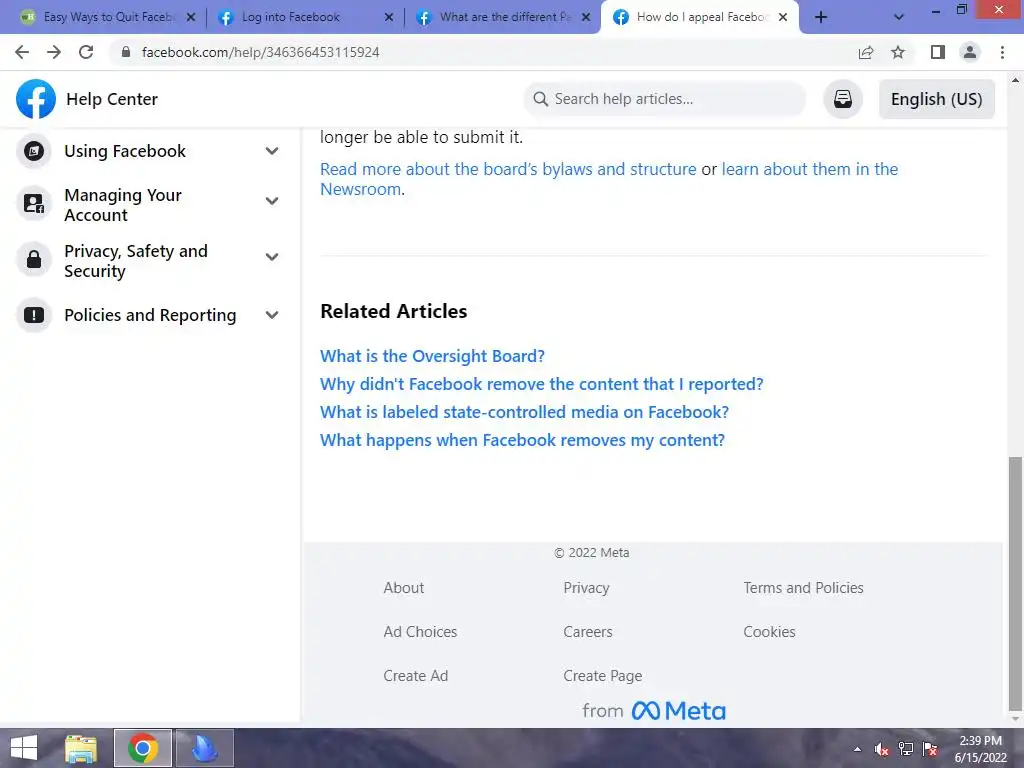Click the network tray icon
The height and width of the screenshot is (768, 1024).
[906, 749]
